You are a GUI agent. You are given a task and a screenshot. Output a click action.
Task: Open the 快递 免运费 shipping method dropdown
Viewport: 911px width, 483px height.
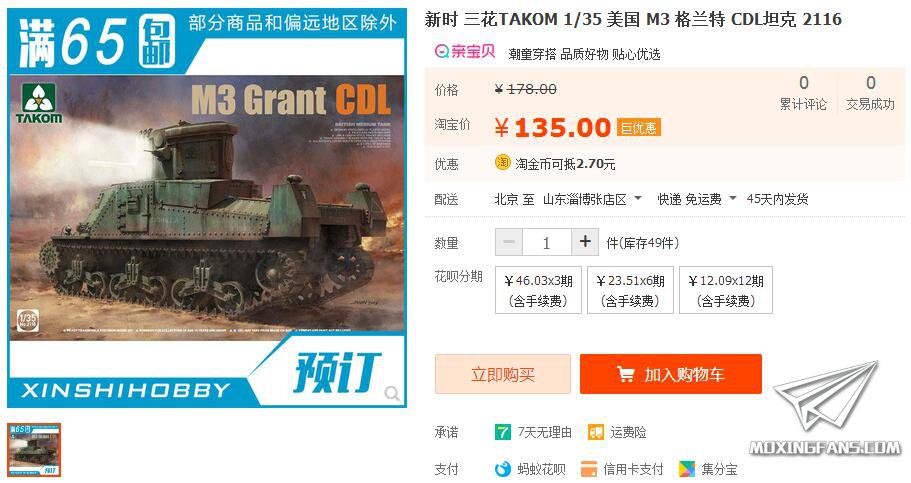[x=696, y=199]
